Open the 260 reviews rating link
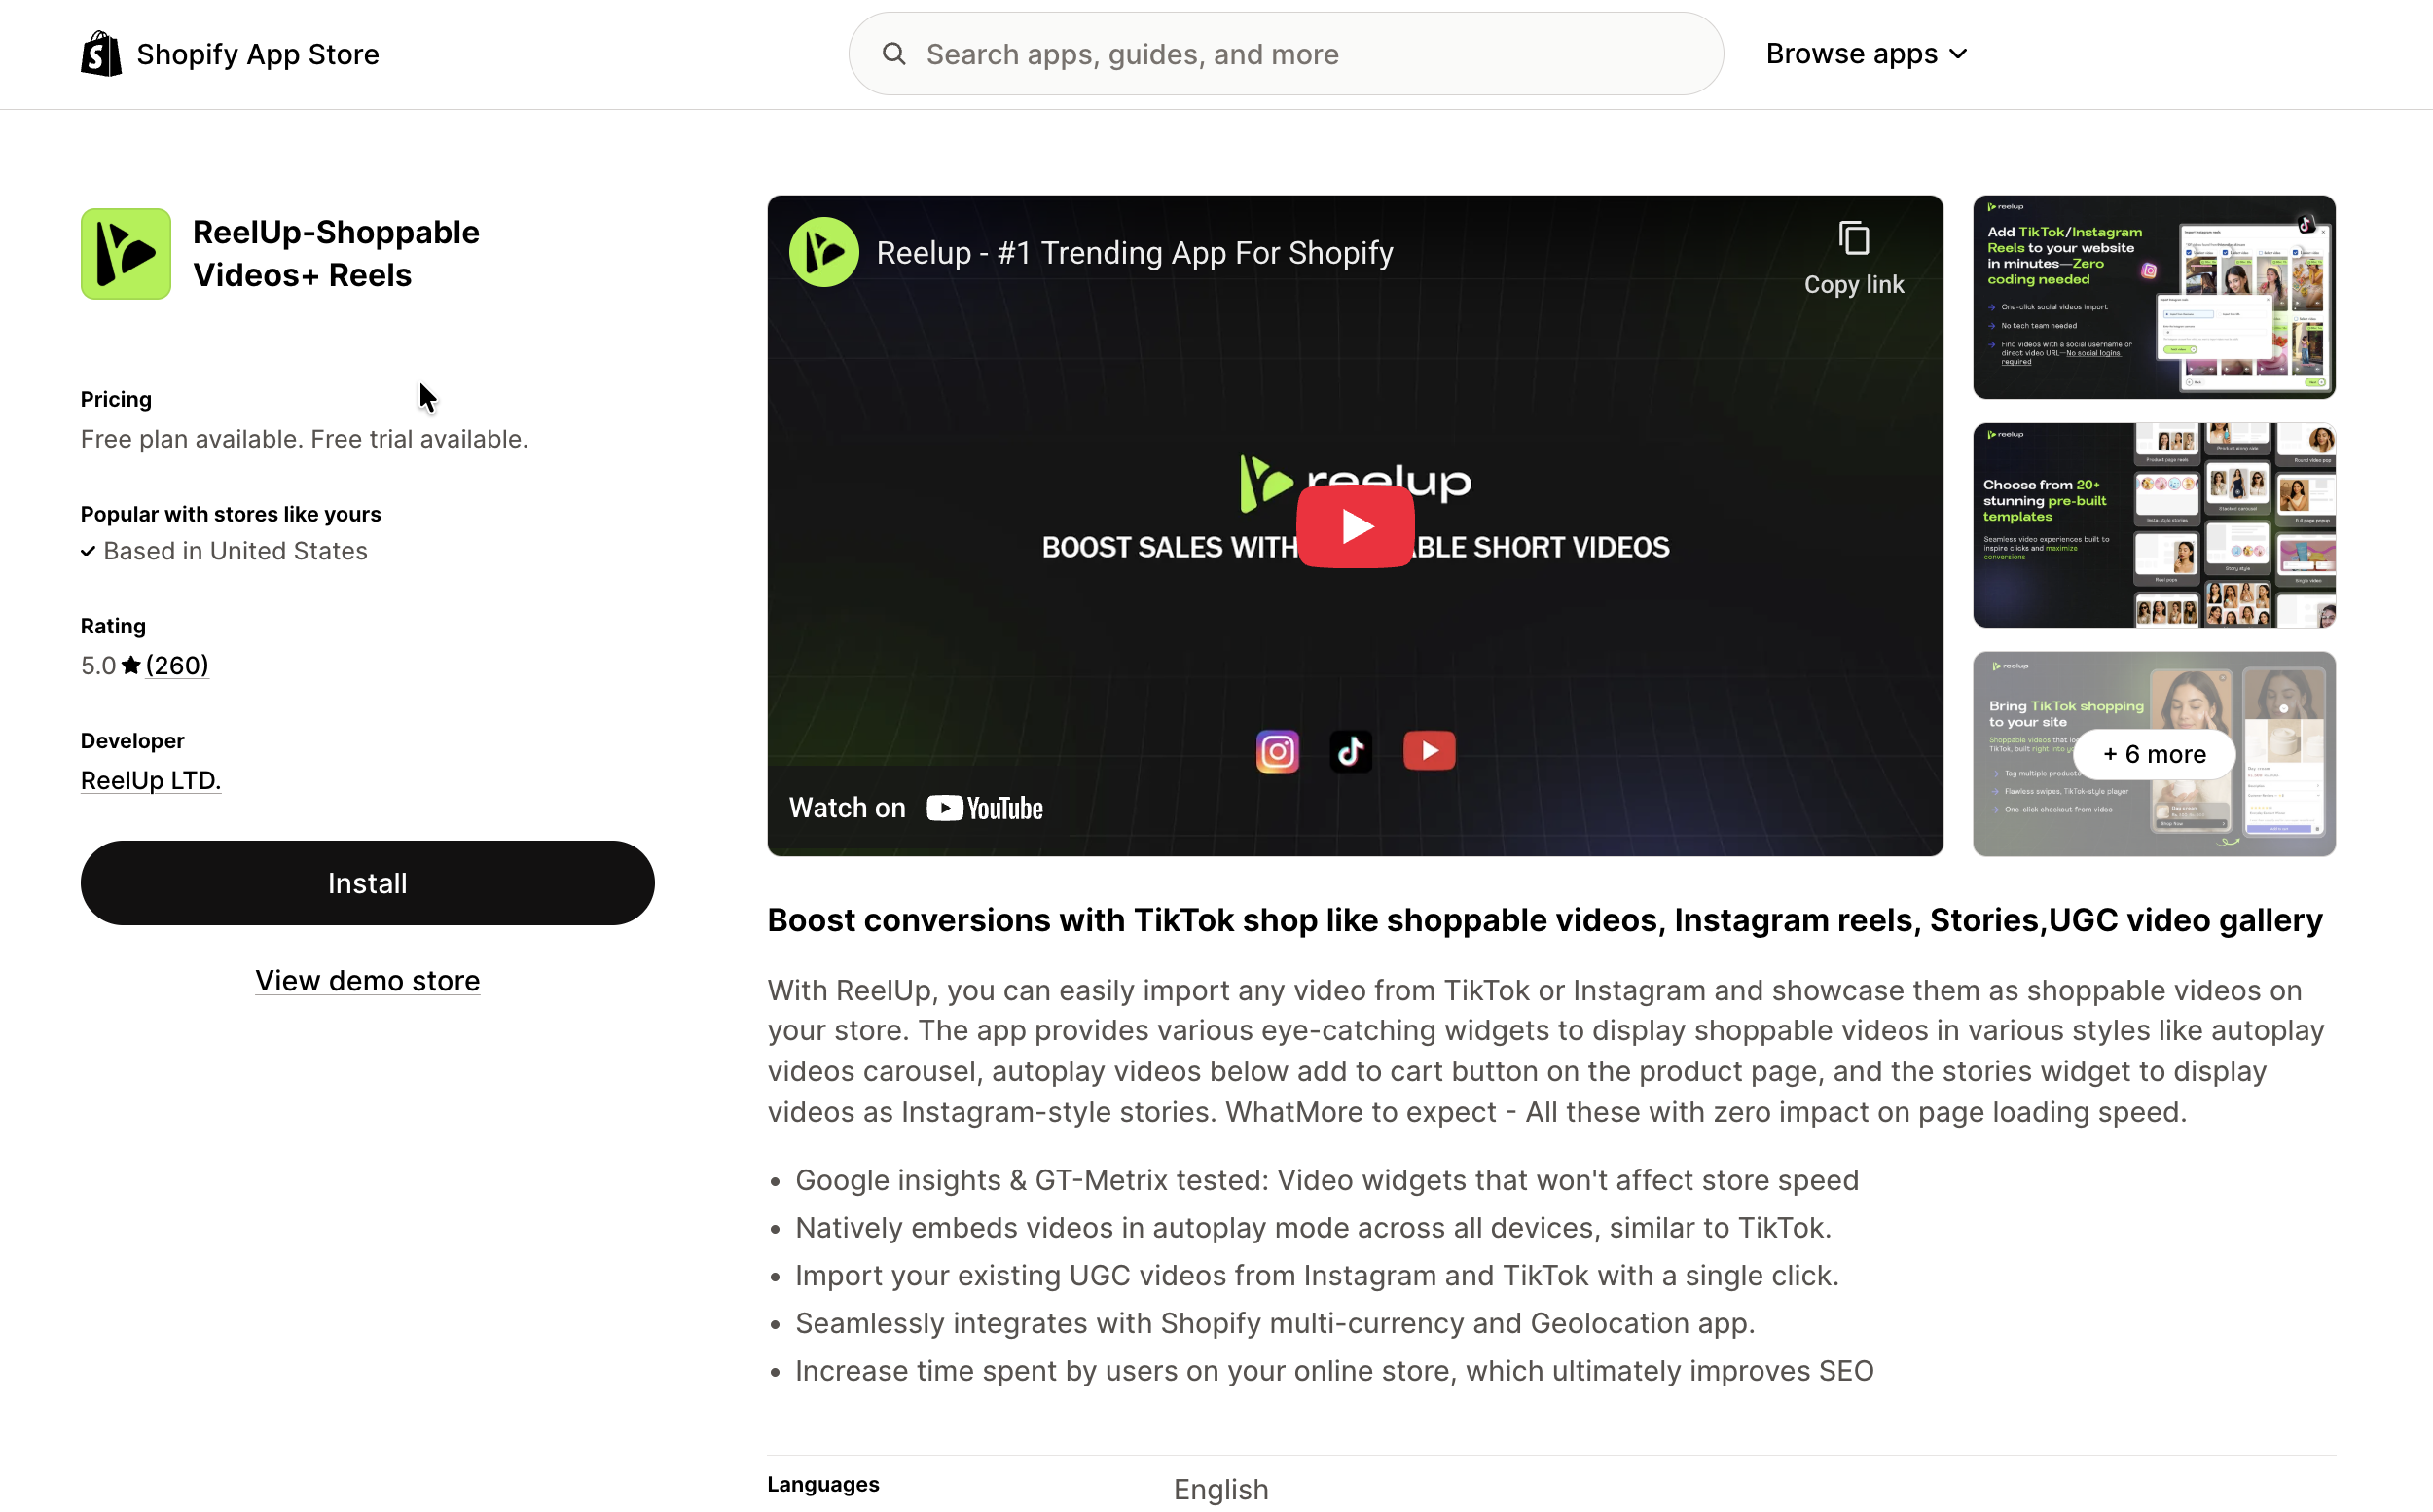 click(177, 666)
